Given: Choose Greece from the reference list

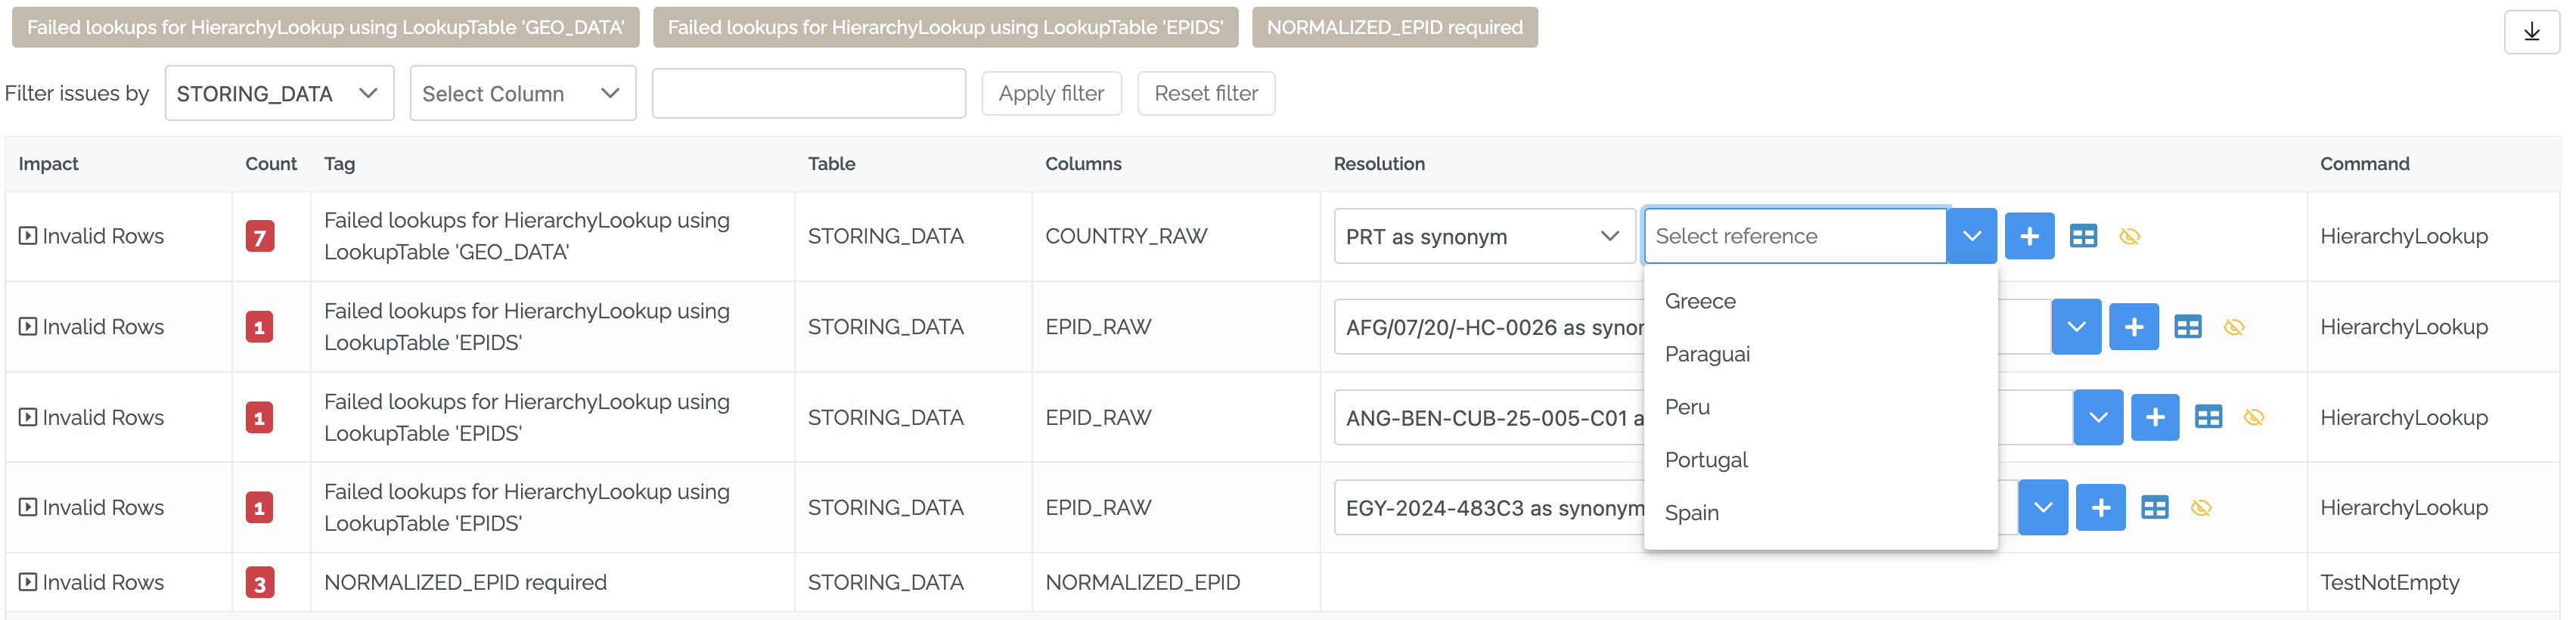Looking at the screenshot, I should [1820, 301].
